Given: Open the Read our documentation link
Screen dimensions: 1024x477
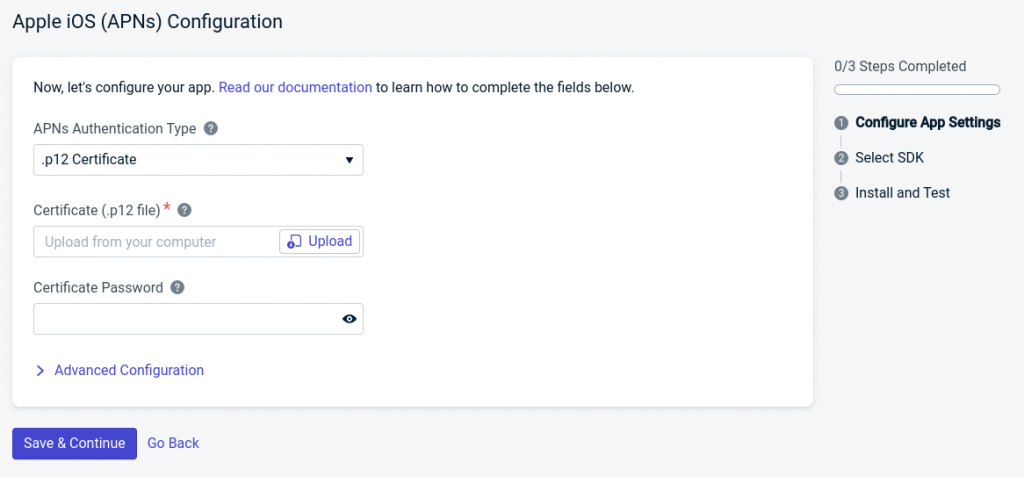Looking at the screenshot, I should point(295,87).
